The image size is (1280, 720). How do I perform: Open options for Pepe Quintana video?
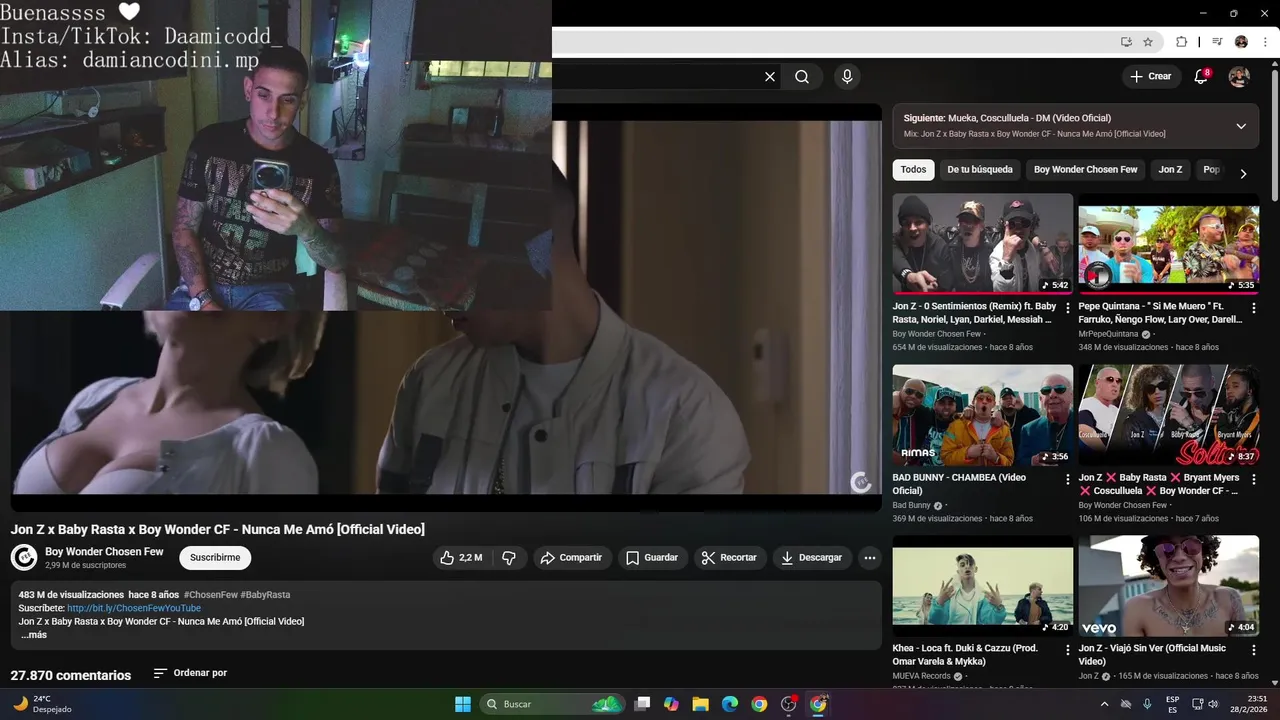pyautogui.click(x=1254, y=309)
